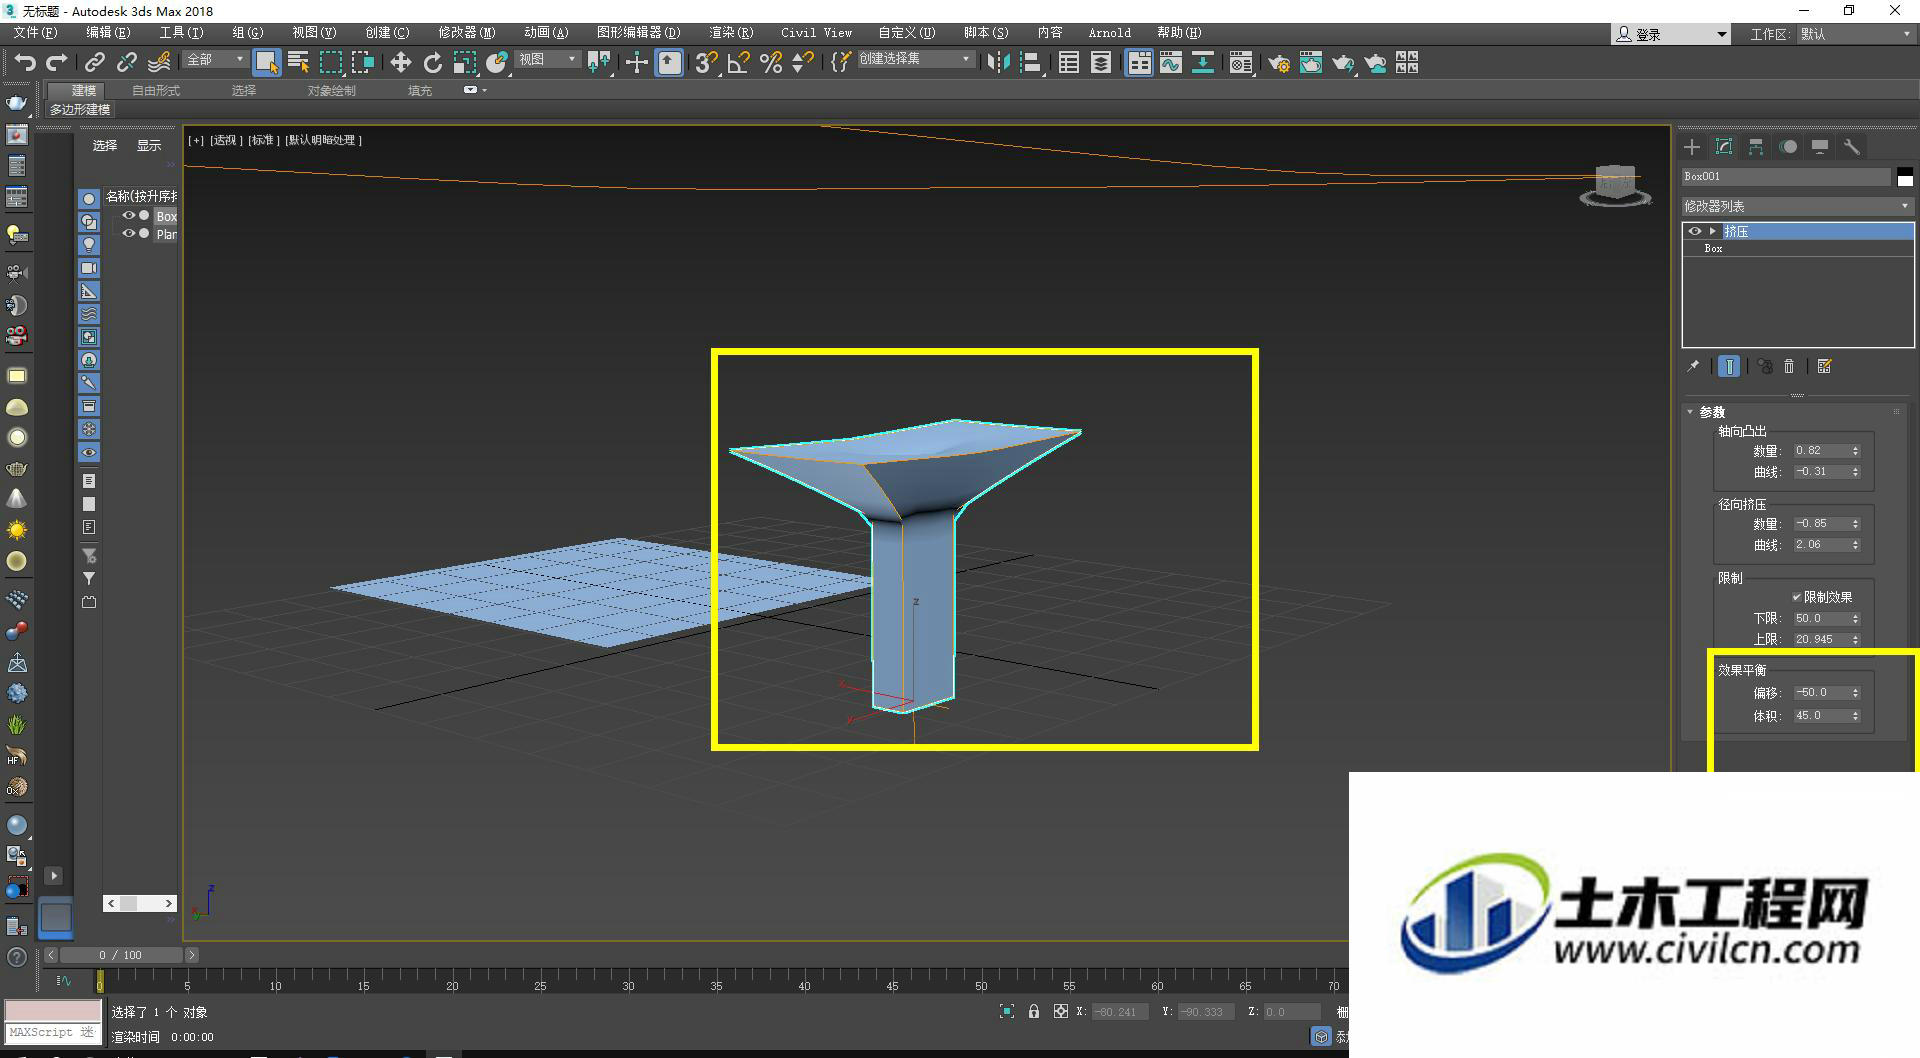Undo the last action

click(25, 63)
